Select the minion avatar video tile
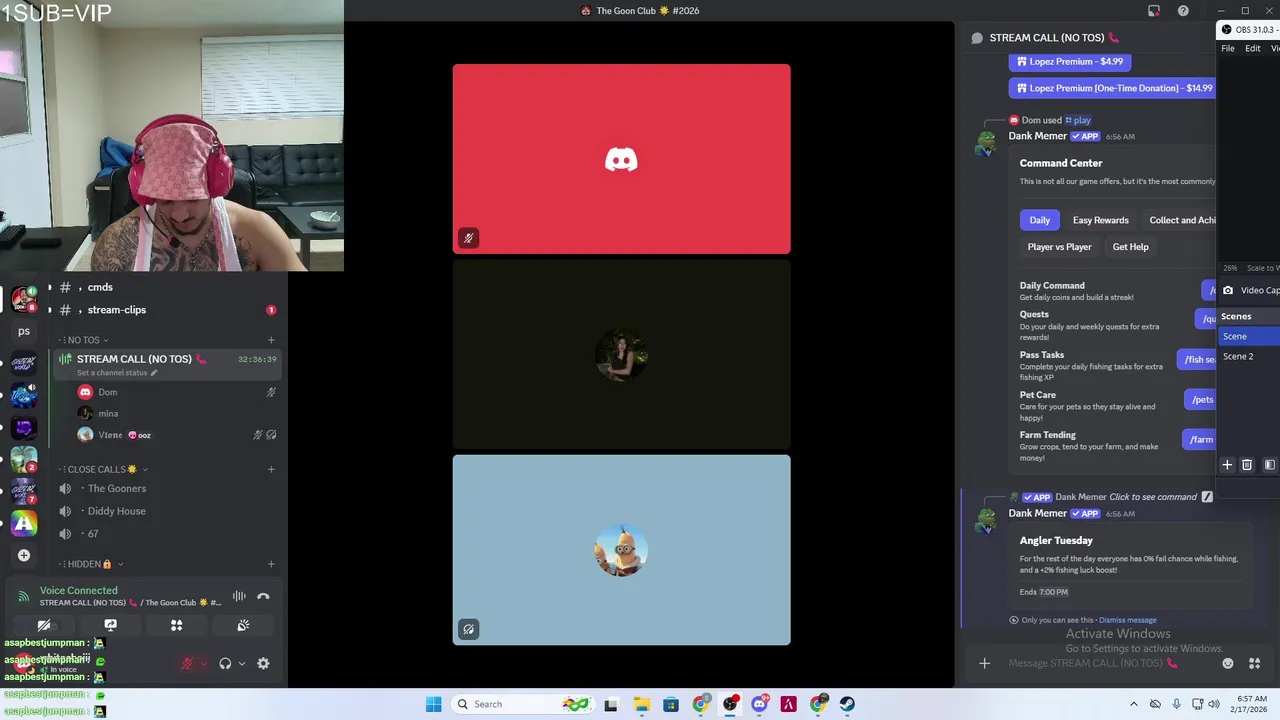Image resolution: width=1280 pixels, height=720 pixels. click(621, 550)
